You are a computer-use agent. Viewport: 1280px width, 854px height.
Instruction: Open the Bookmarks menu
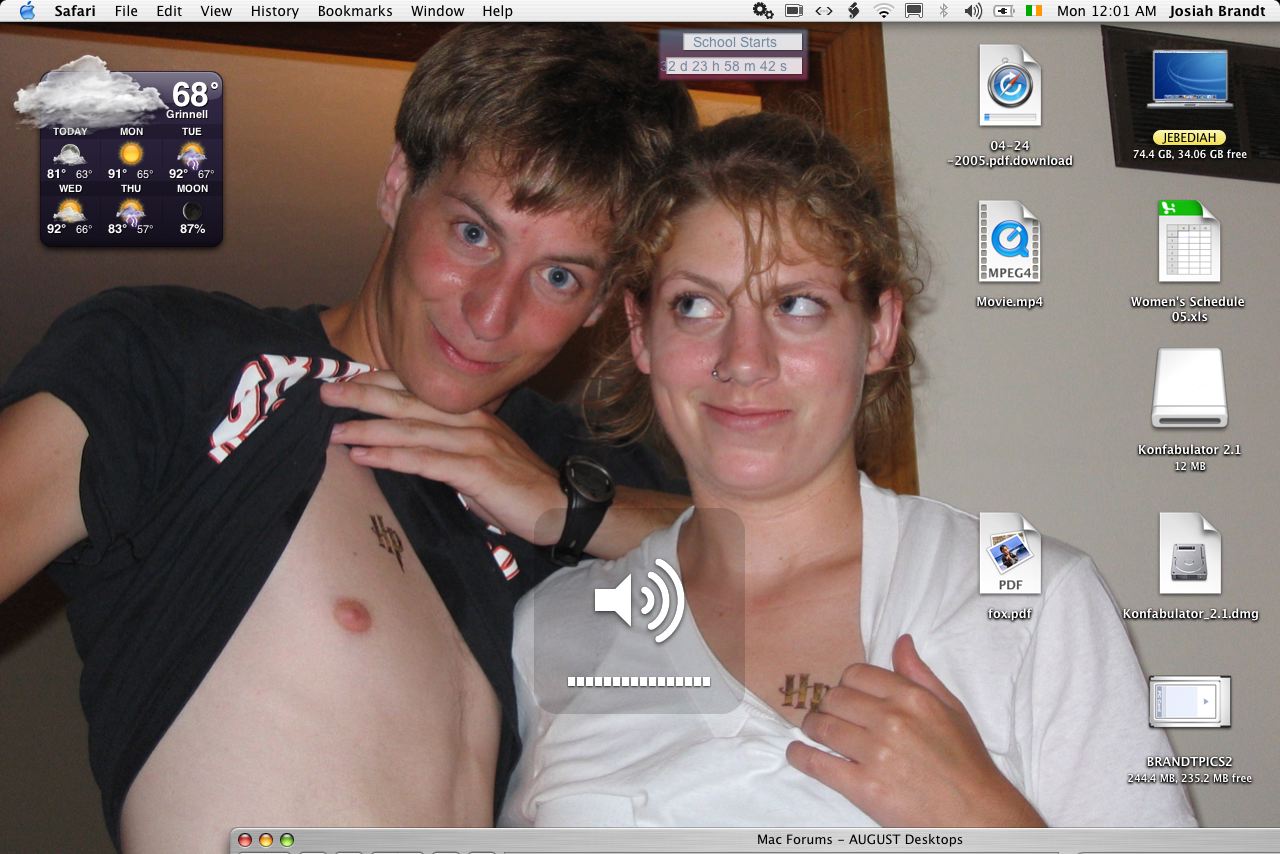tap(355, 11)
